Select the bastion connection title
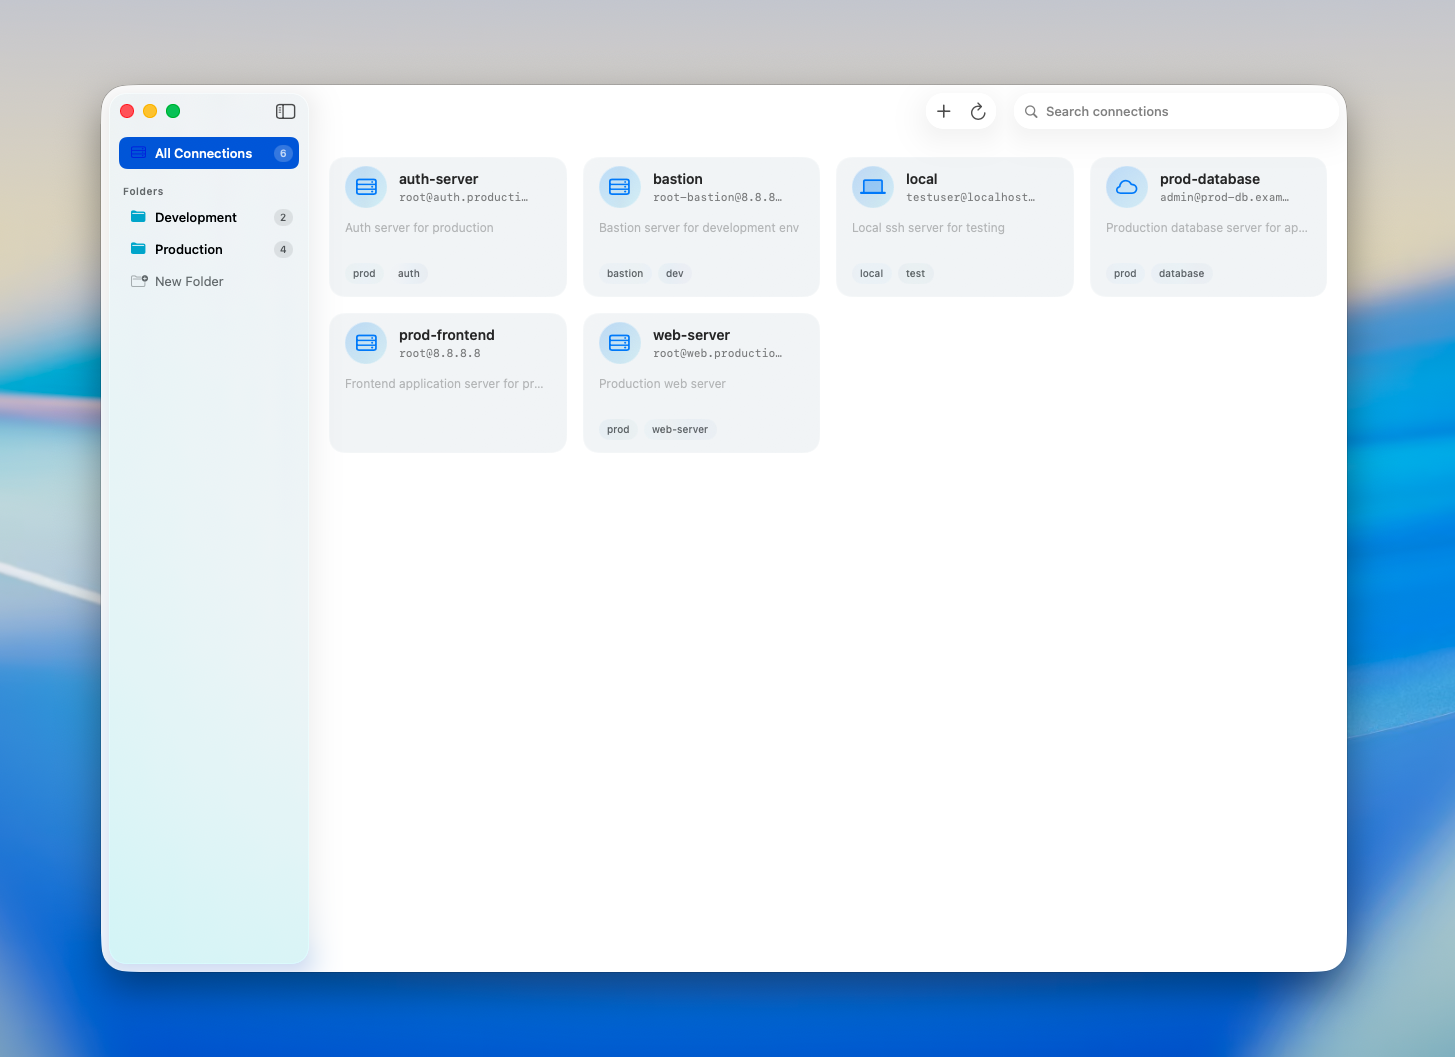This screenshot has height=1057, width=1455. (x=678, y=179)
